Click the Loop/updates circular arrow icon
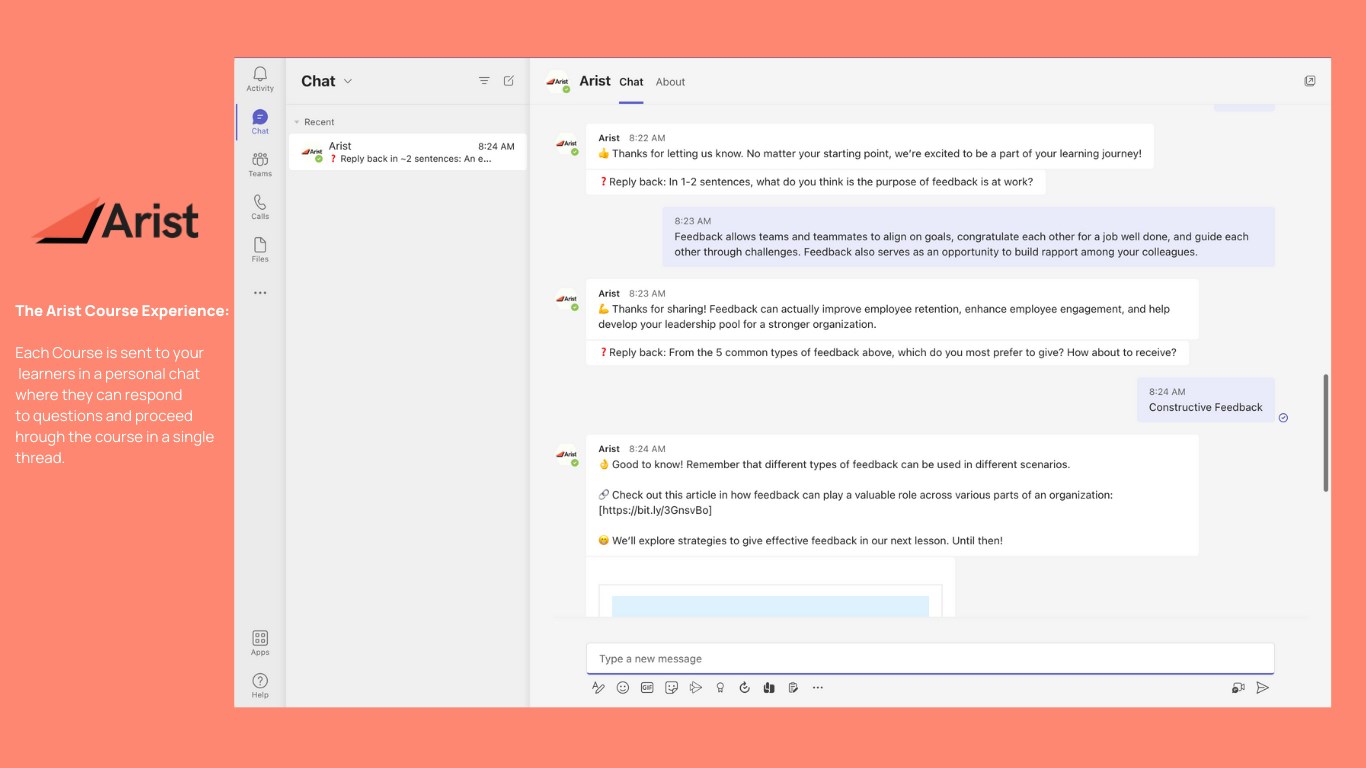The width and height of the screenshot is (1366, 768). coord(744,687)
